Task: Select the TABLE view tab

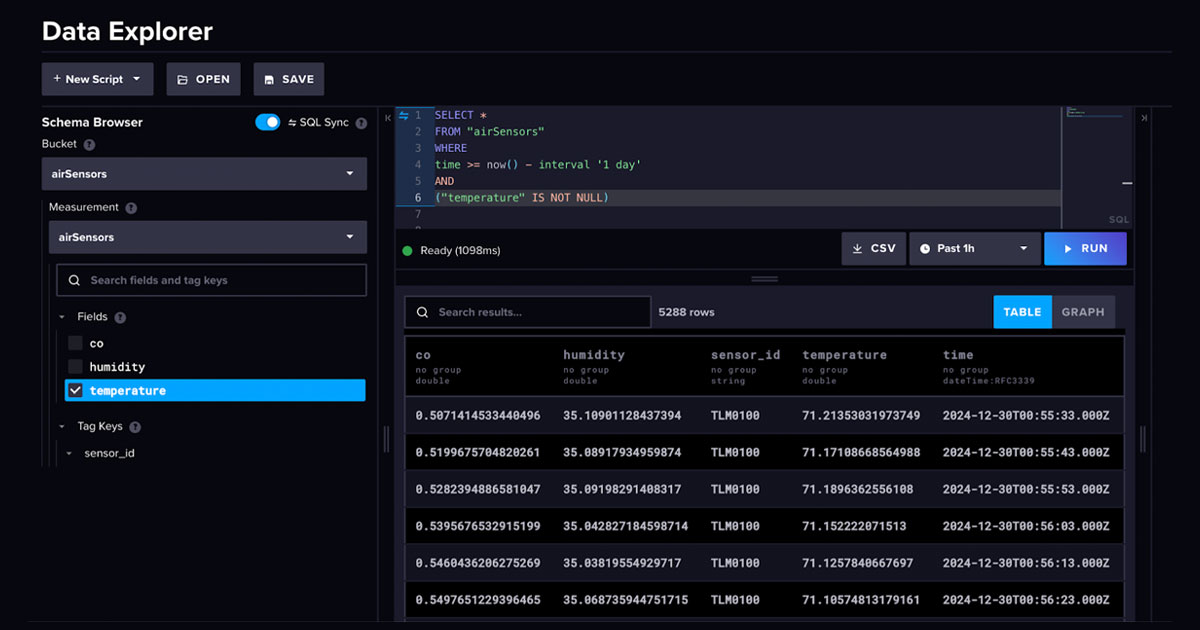Action: click(1022, 311)
